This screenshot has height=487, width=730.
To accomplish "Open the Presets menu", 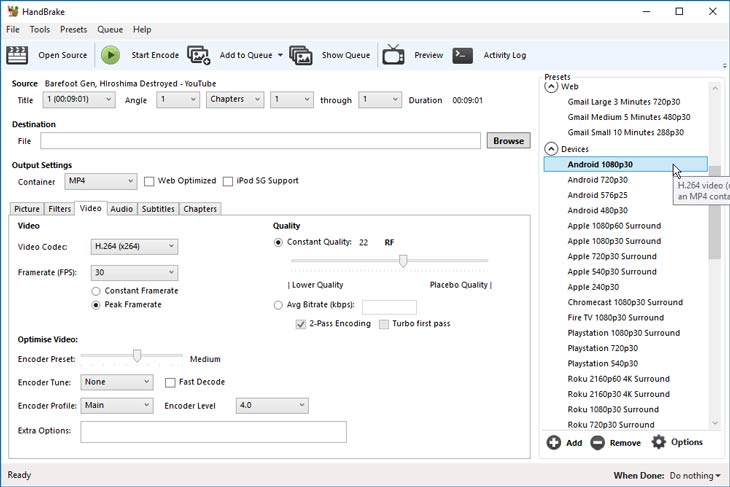I will pos(74,30).
